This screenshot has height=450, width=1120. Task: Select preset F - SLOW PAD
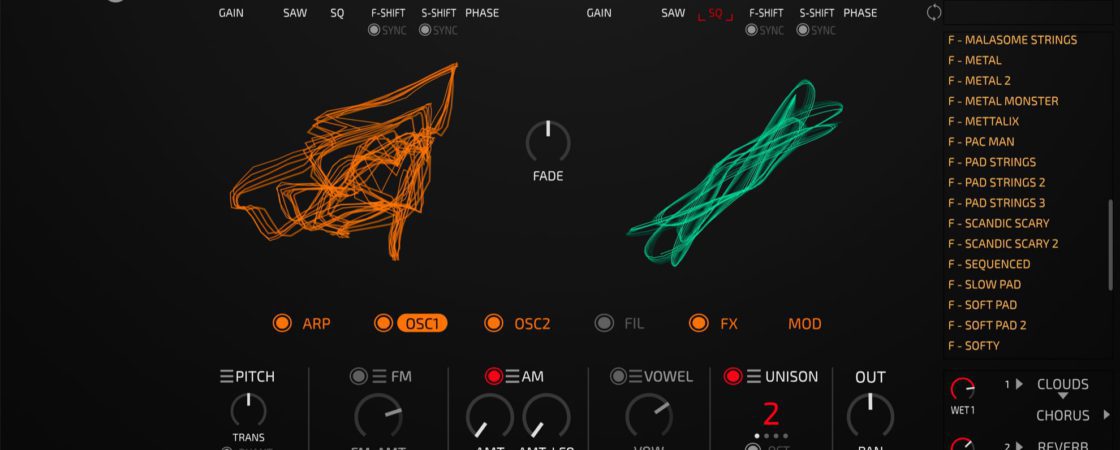tap(984, 284)
